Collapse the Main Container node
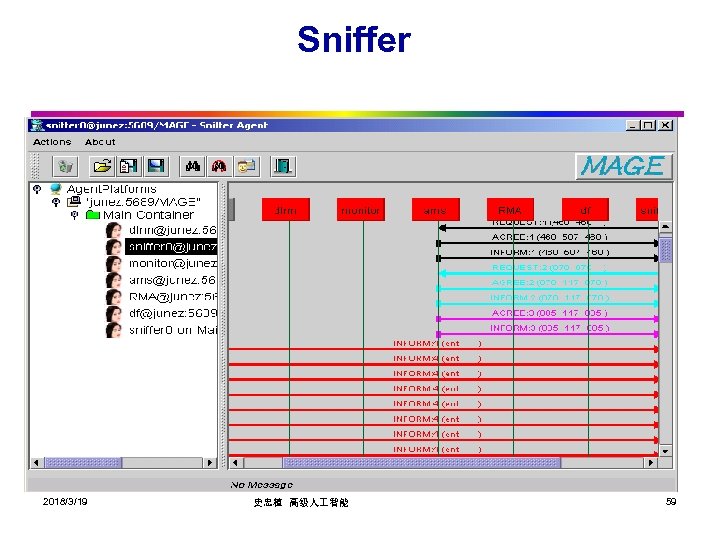720x540 pixels. pyautogui.click(x=74, y=215)
